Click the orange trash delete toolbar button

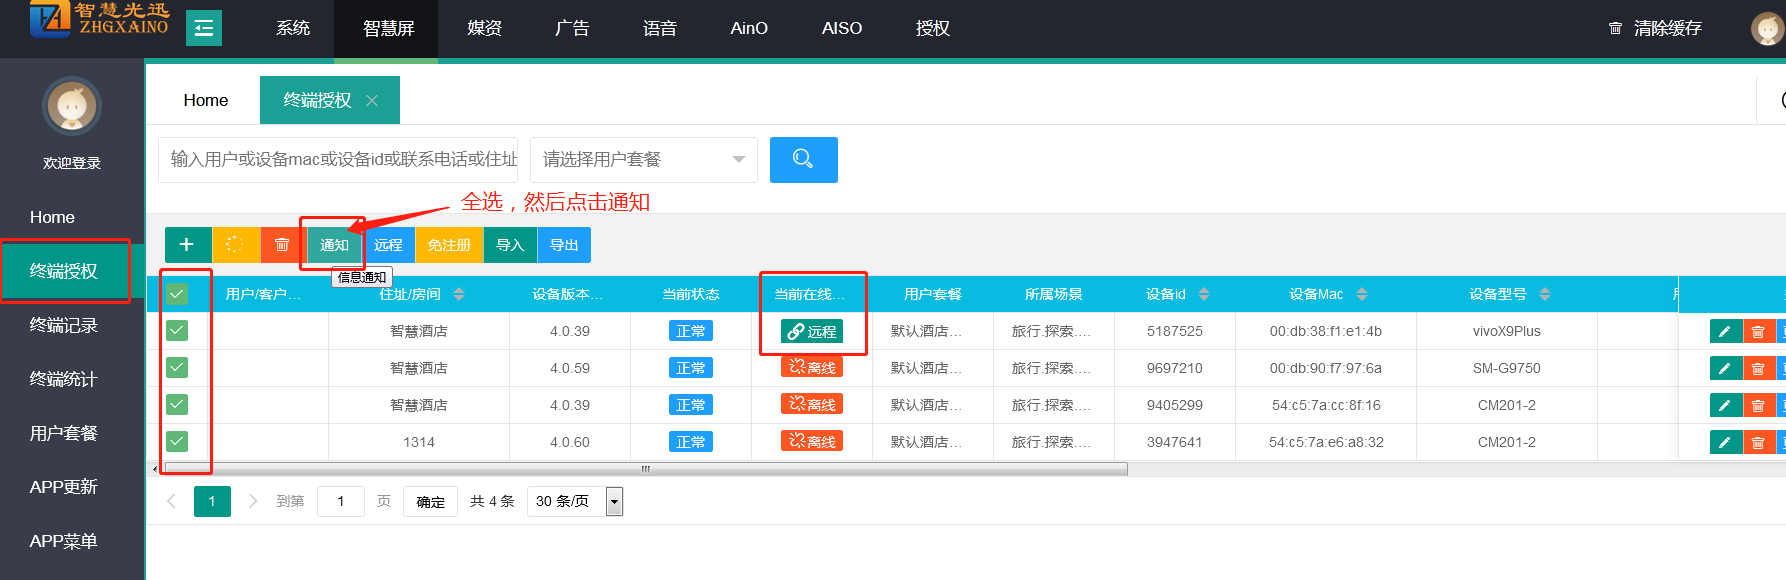point(282,245)
